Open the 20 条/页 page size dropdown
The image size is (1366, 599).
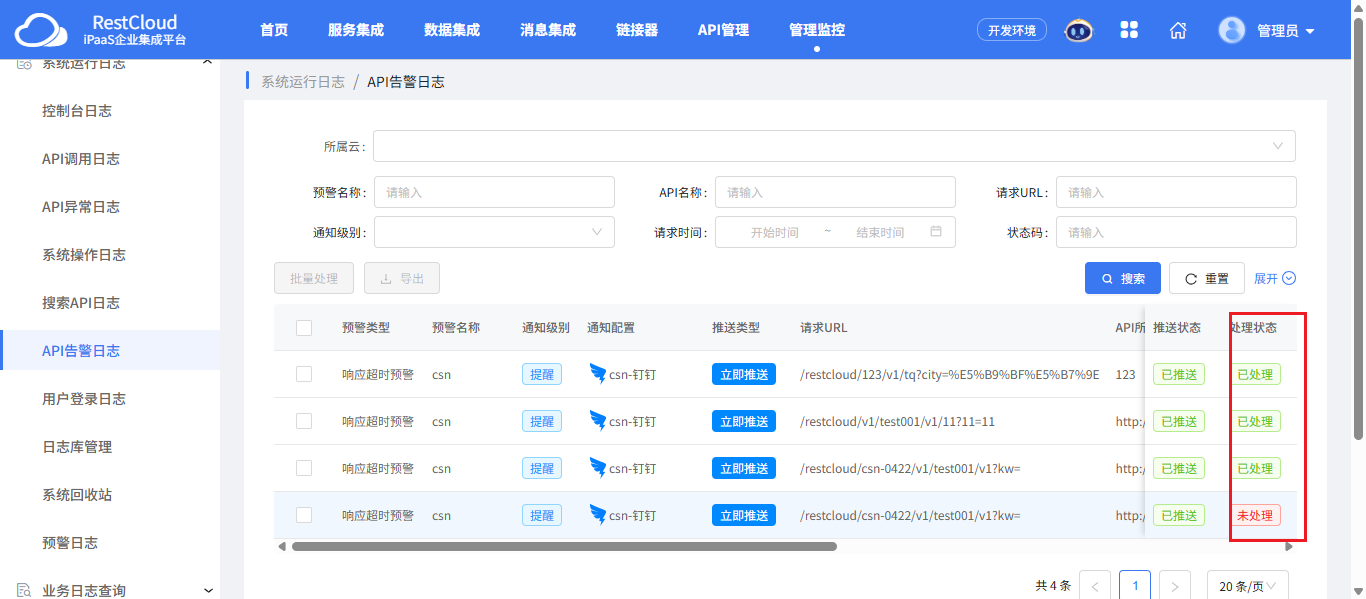[x=1247, y=586]
